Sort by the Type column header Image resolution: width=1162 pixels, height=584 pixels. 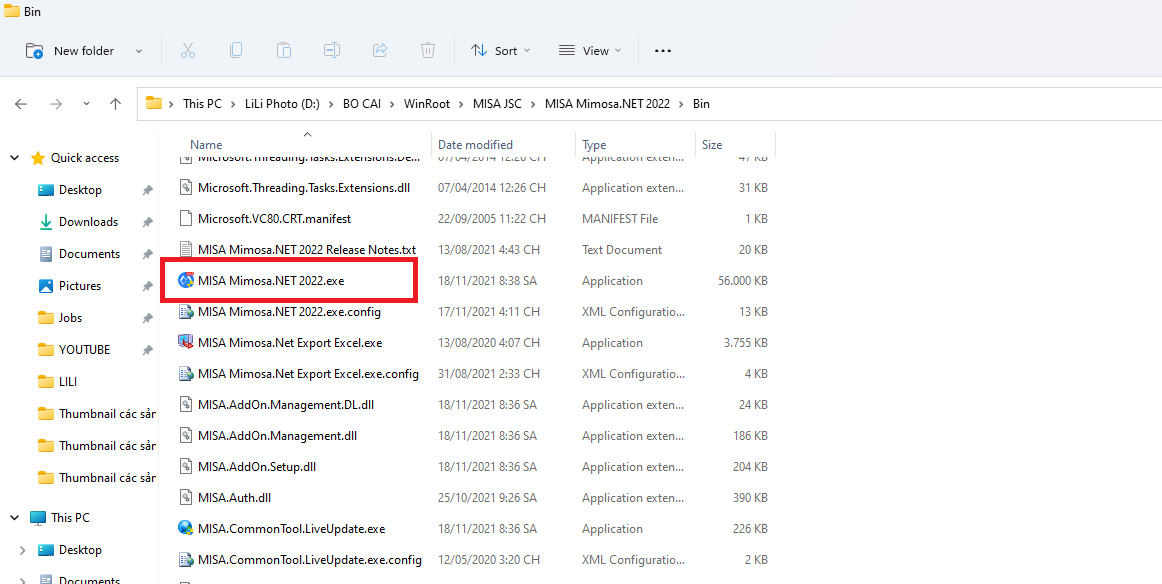(x=594, y=145)
